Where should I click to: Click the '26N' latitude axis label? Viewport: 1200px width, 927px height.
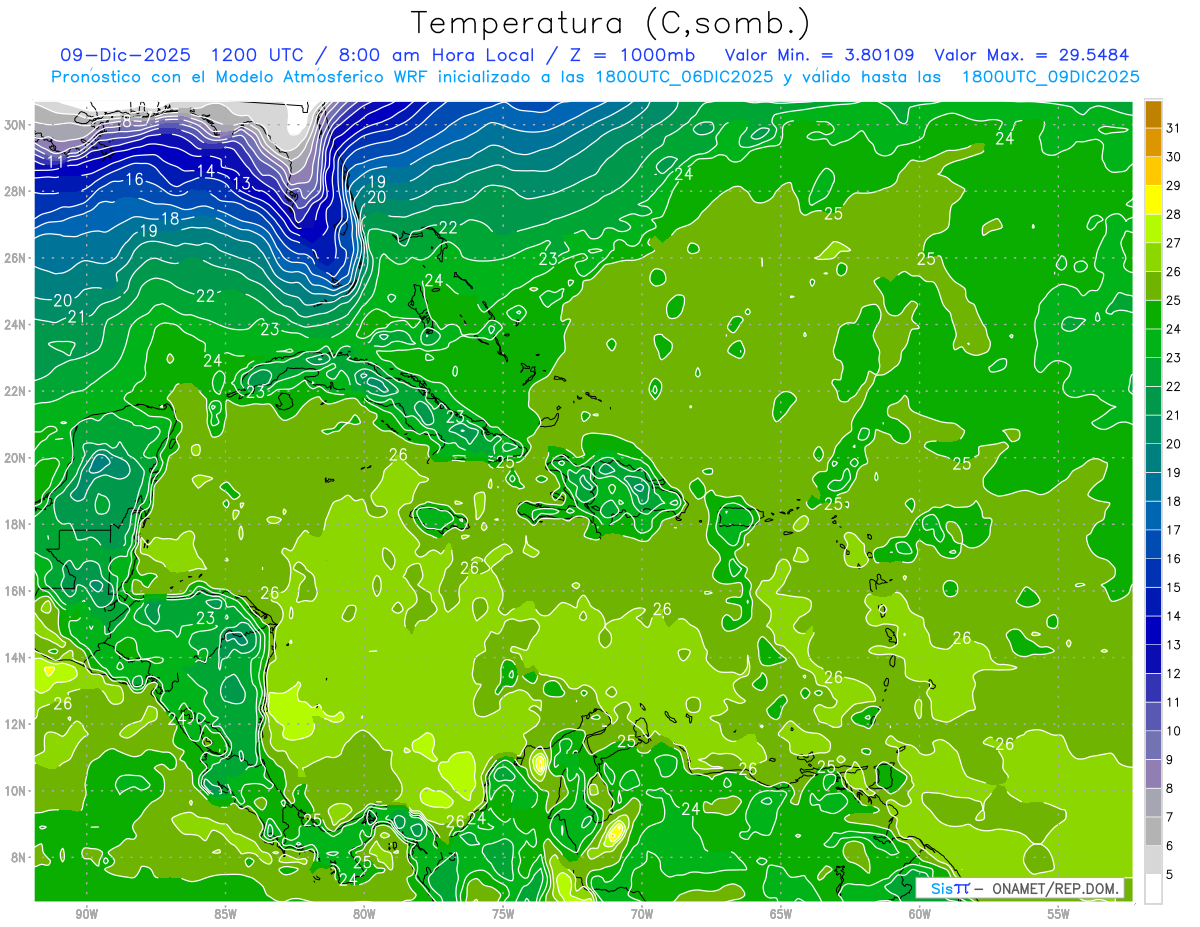click(15, 258)
